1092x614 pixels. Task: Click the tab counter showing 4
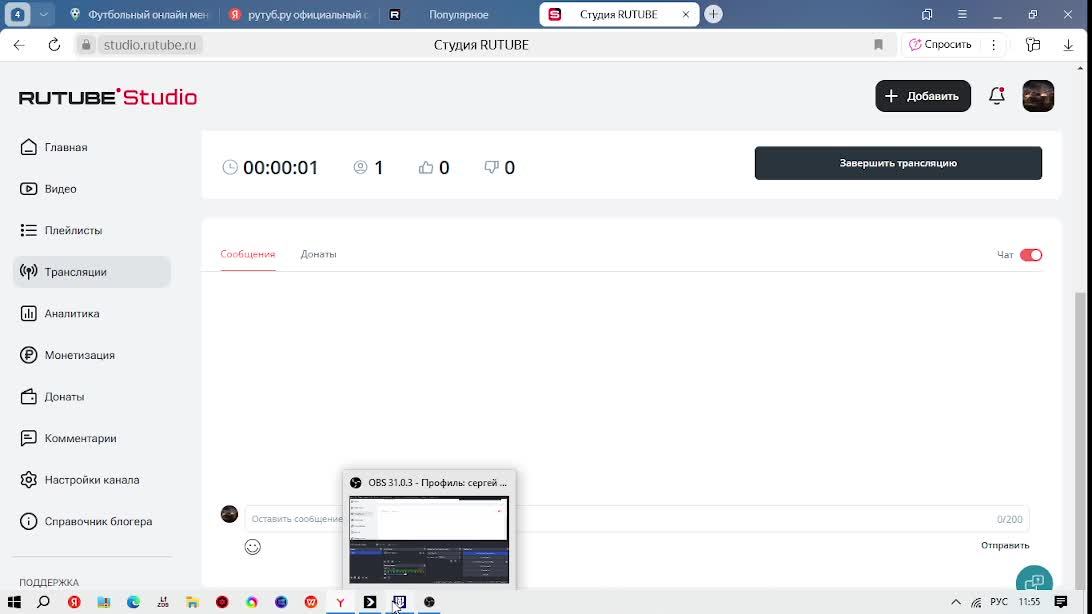point(17,14)
